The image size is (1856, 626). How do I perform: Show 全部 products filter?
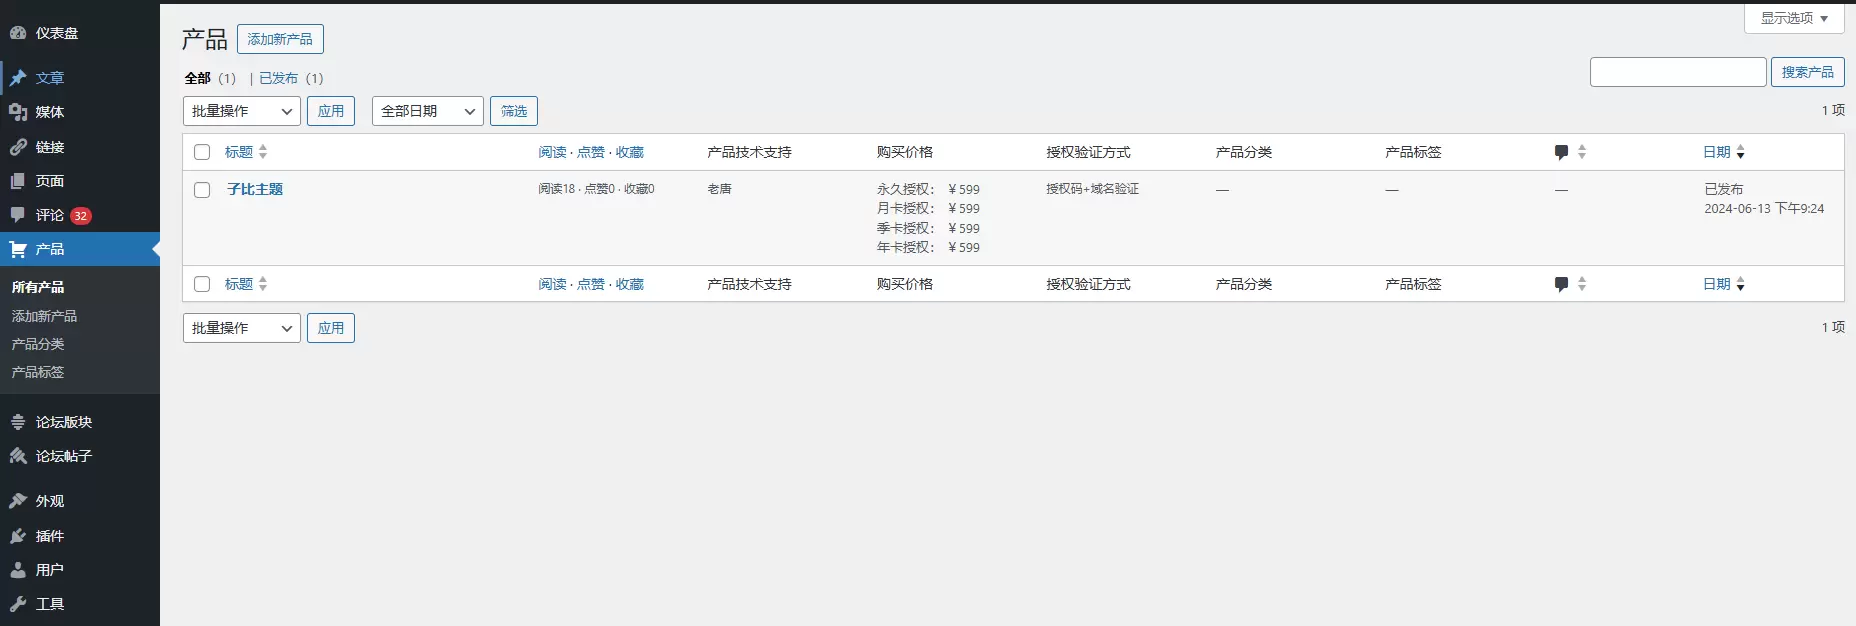(x=198, y=78)
